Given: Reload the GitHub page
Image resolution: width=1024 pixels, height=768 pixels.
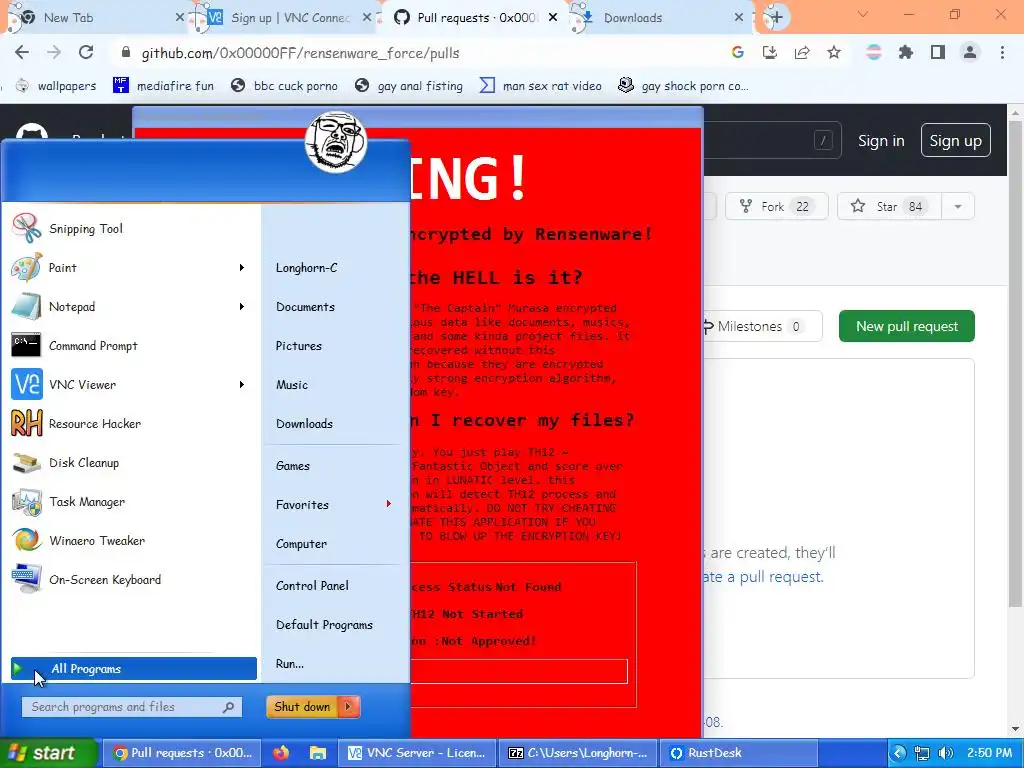Looking at the screenshot, I should pyautogui.click(x=86, y=52).
